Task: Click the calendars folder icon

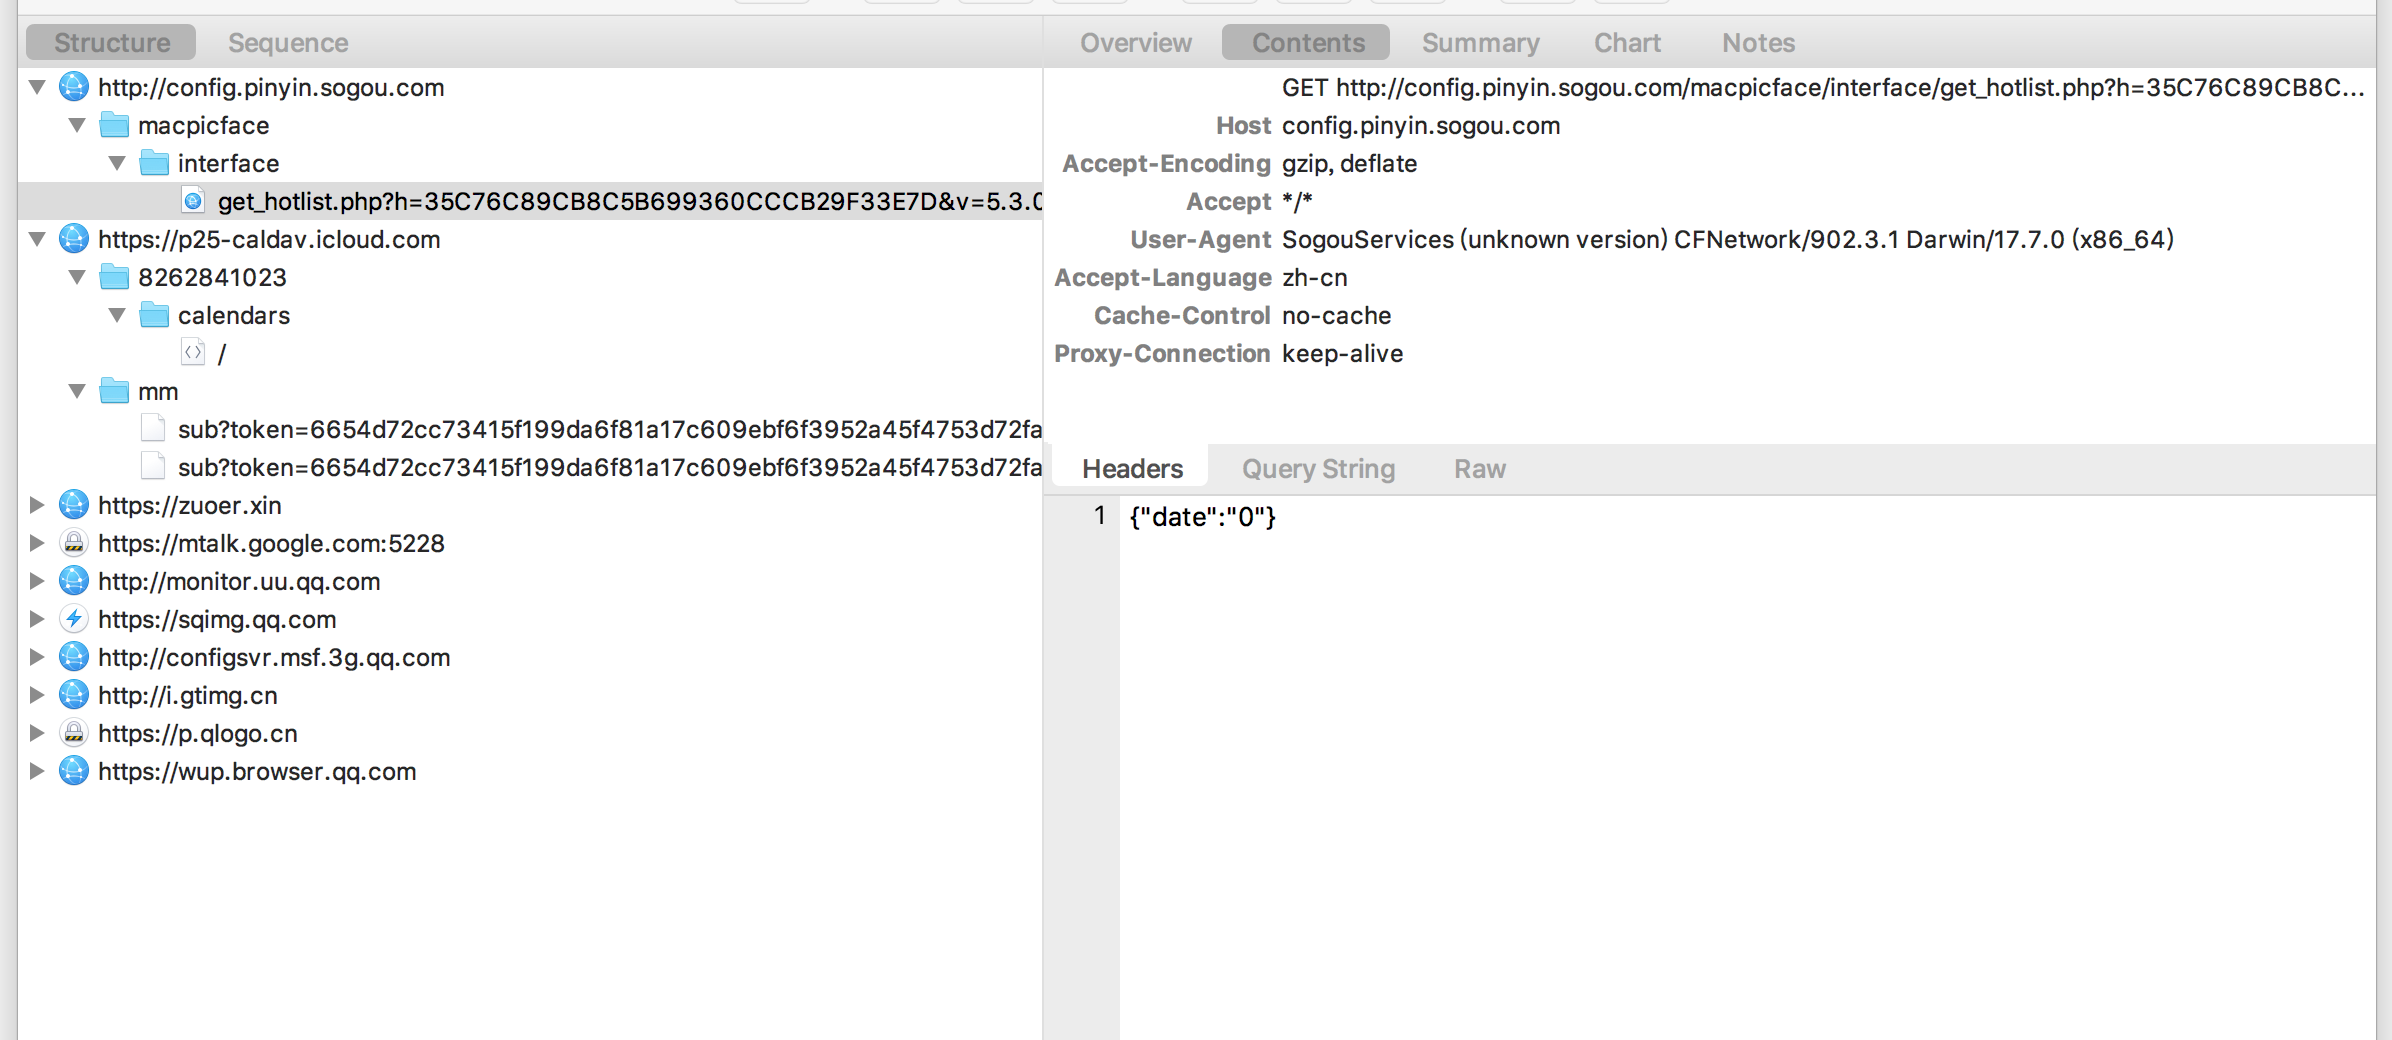Action: (x=154, y=315)
